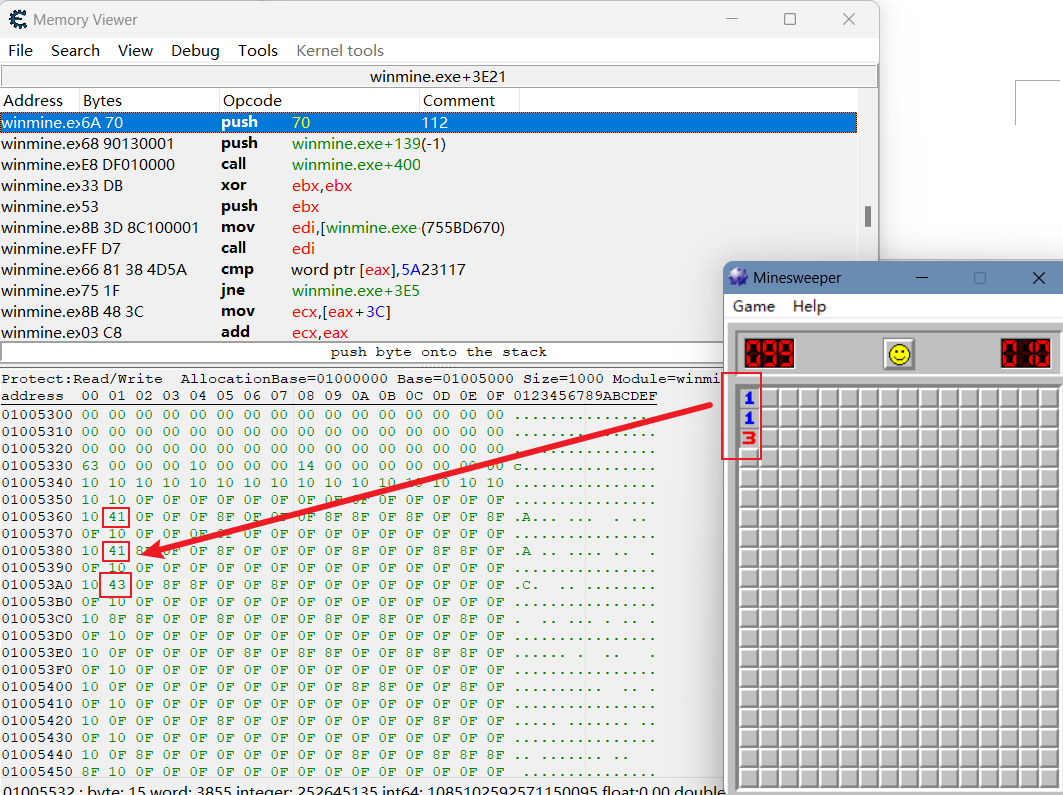Click the Minesweeper smiley face button

tap(899, 353)
